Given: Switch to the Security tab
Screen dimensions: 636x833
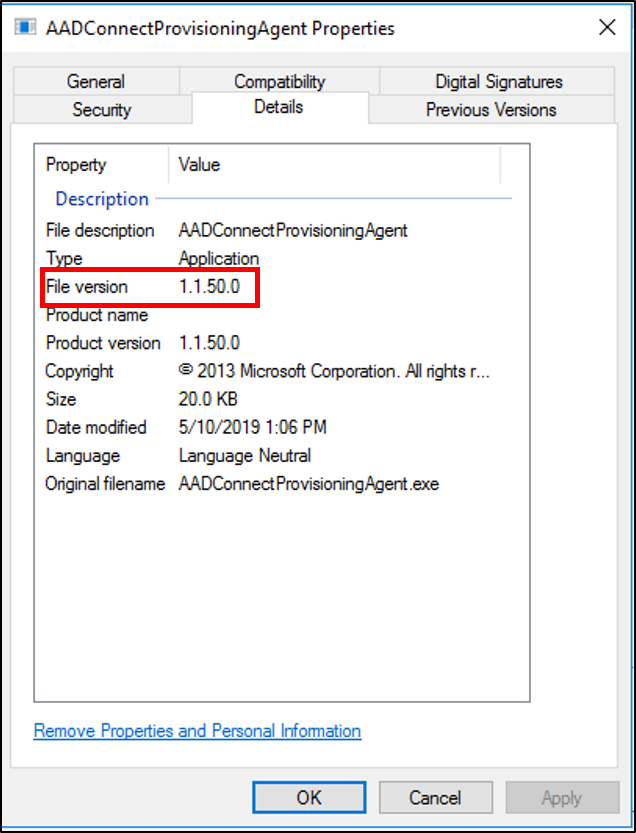Looking at the screenshot, I should (x=101, y=110).
